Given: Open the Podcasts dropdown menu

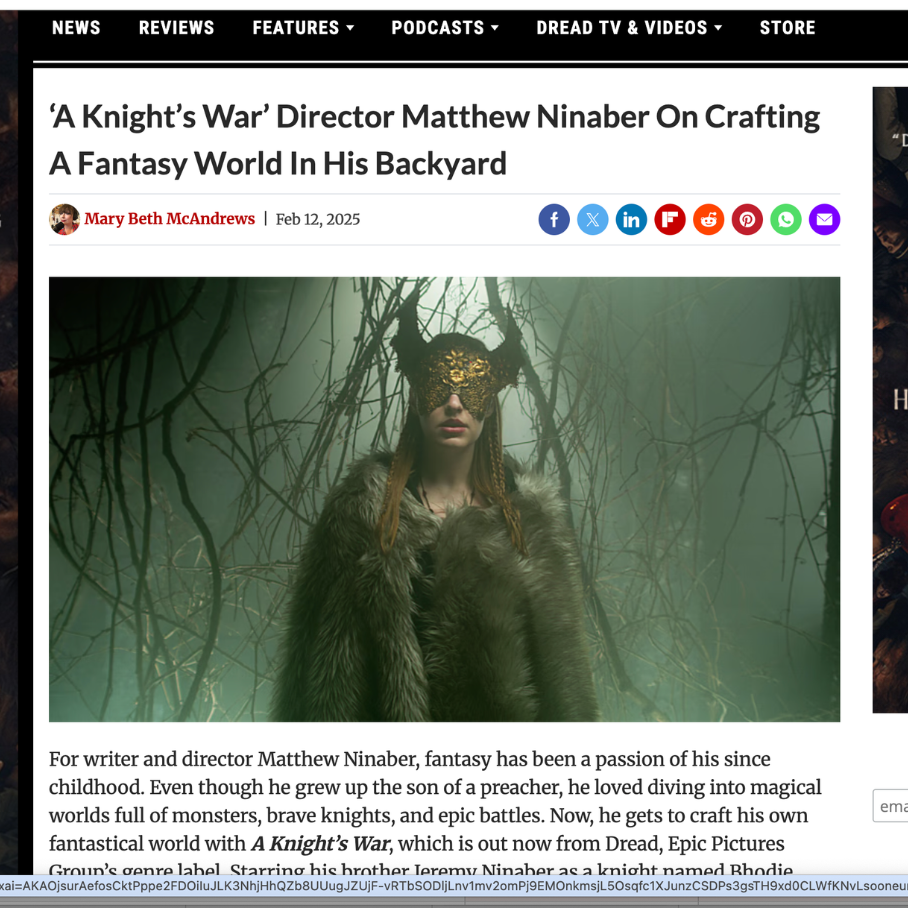Looking at the screenshot, I should coord(445,28).
